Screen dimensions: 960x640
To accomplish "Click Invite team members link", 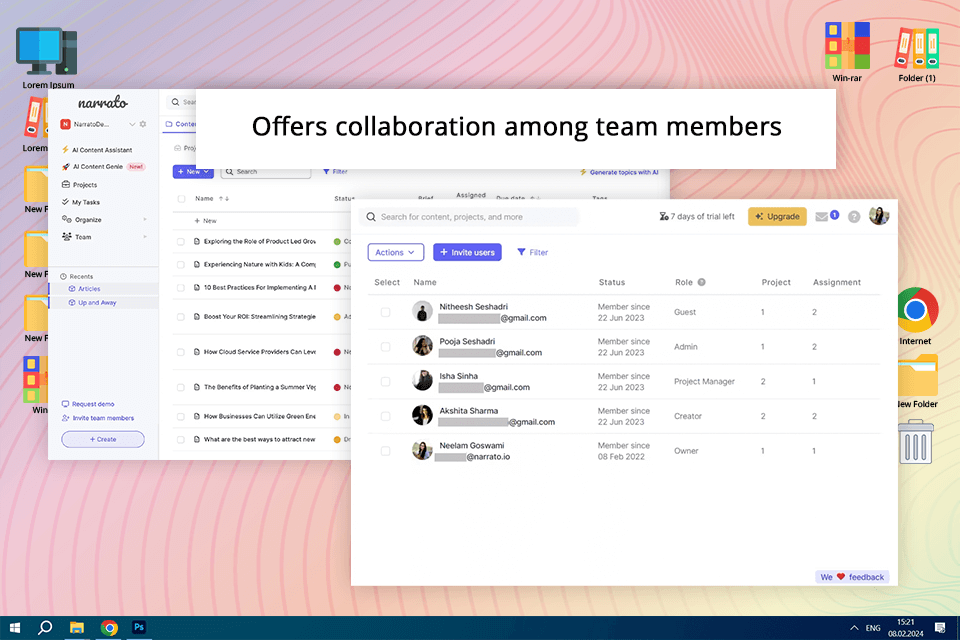I will pyautogui.click(x=98, y=418).
